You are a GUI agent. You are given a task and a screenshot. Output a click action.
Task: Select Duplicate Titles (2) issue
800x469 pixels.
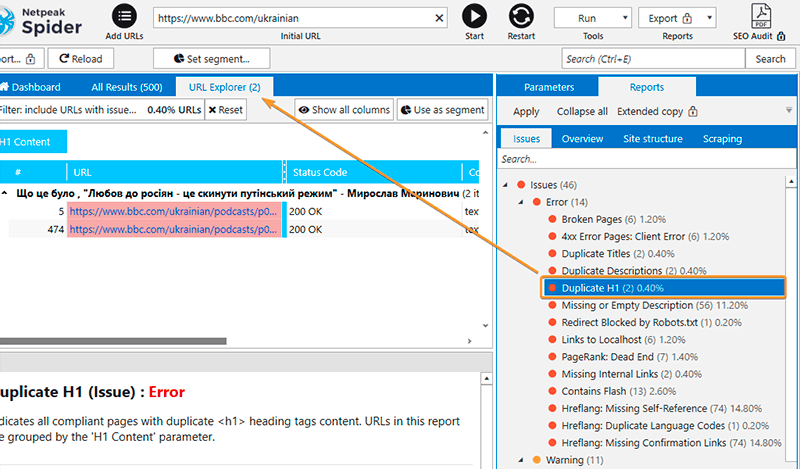(611, 254)
